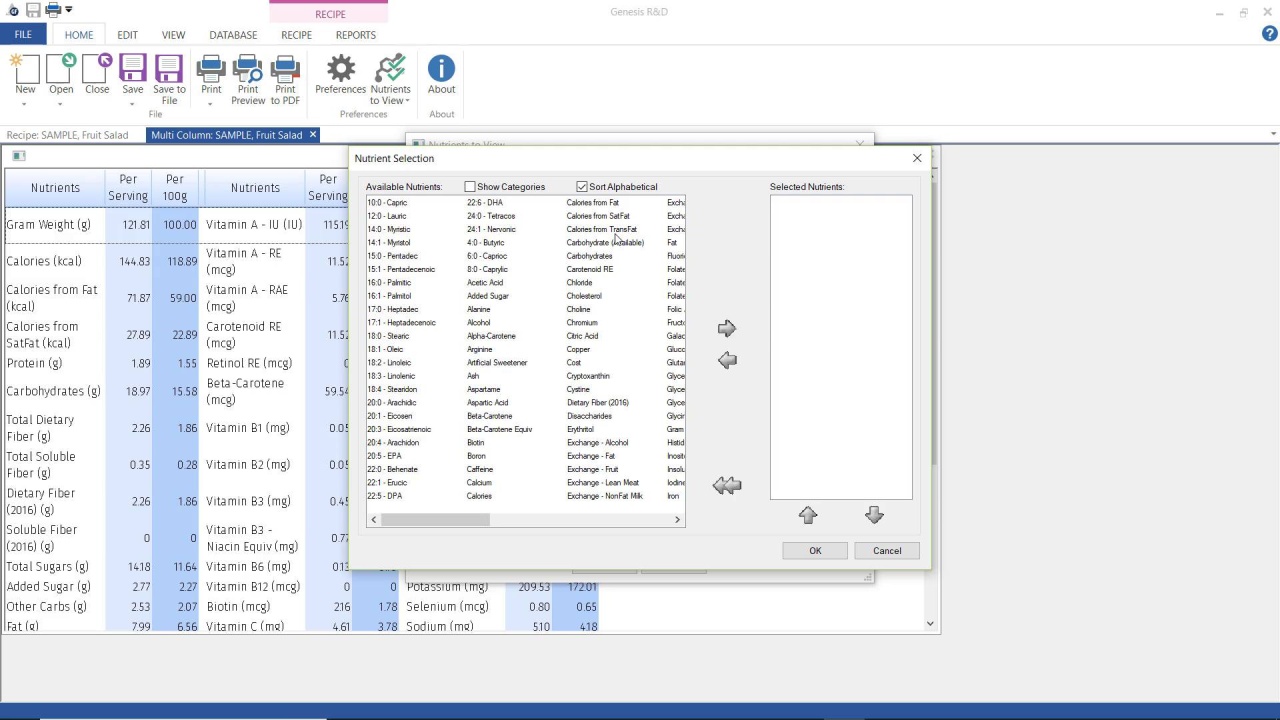Open the Nutrients to View dropdown
The height and width of the screenshot is (720, 1280).
(x=407, y=100)
